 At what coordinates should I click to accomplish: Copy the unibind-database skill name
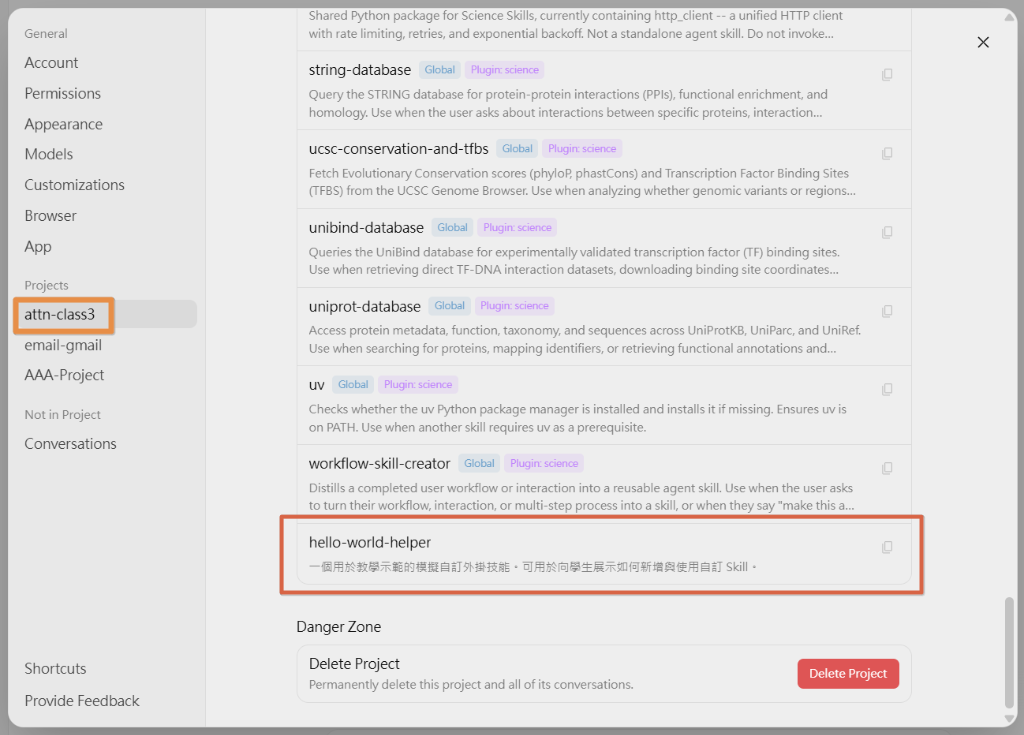click(x=887, y=233)
